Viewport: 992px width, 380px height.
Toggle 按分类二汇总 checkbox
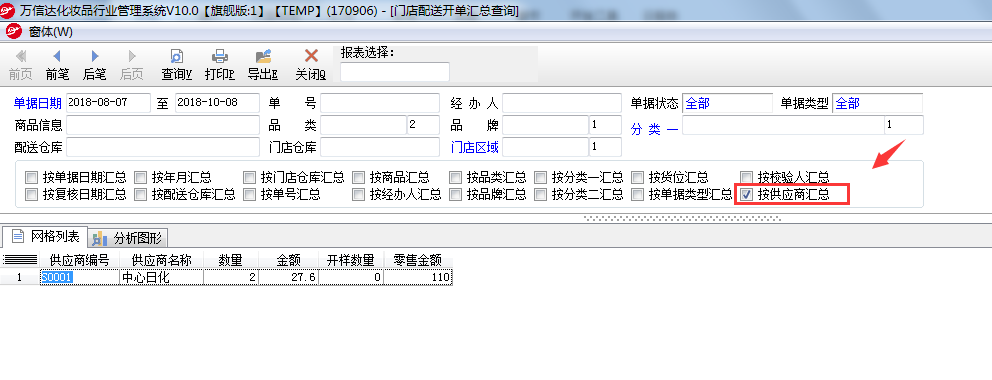pyautogui.click(x=540, y=194)
